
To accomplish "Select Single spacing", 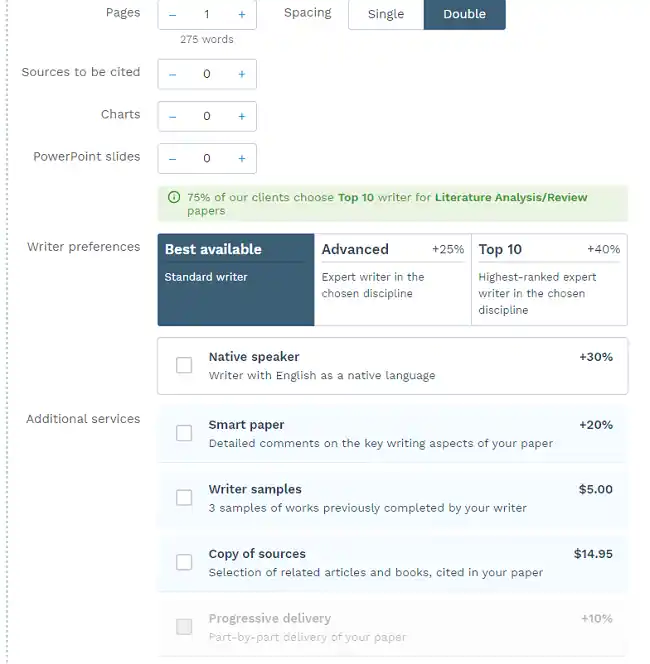I will tap(386, 14).
